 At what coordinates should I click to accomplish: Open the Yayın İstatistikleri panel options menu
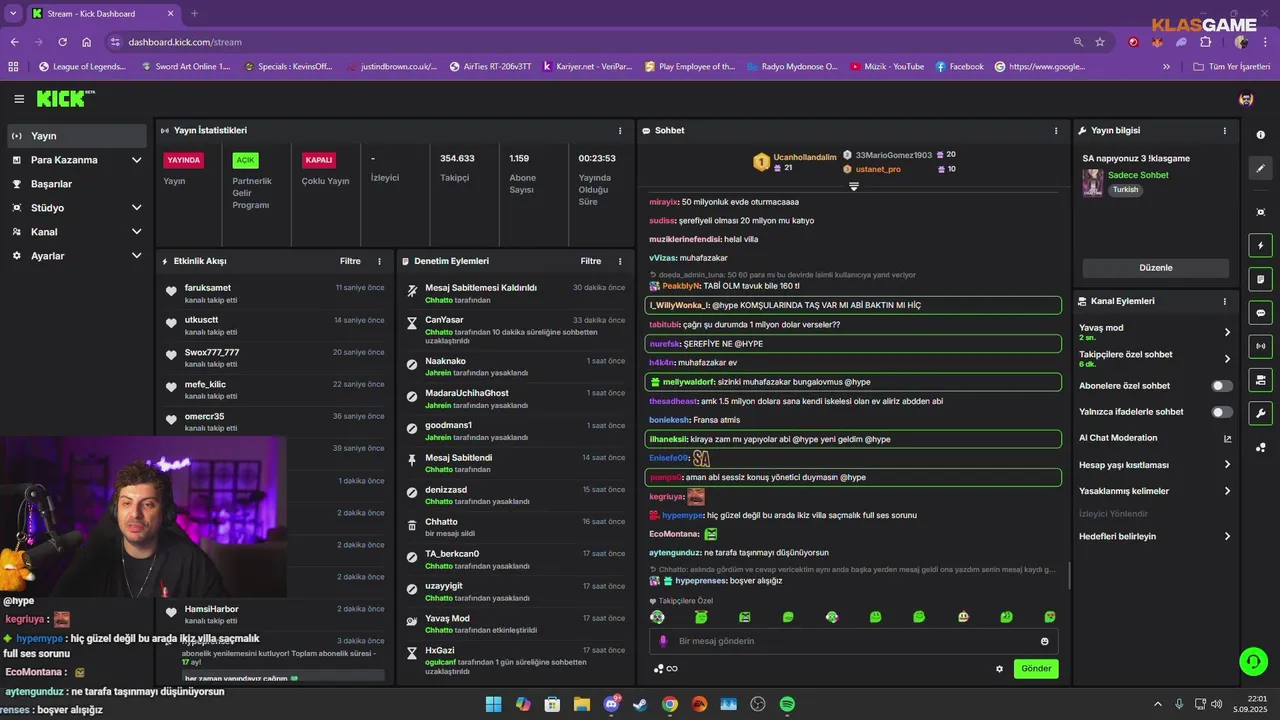tap(620, 131)
